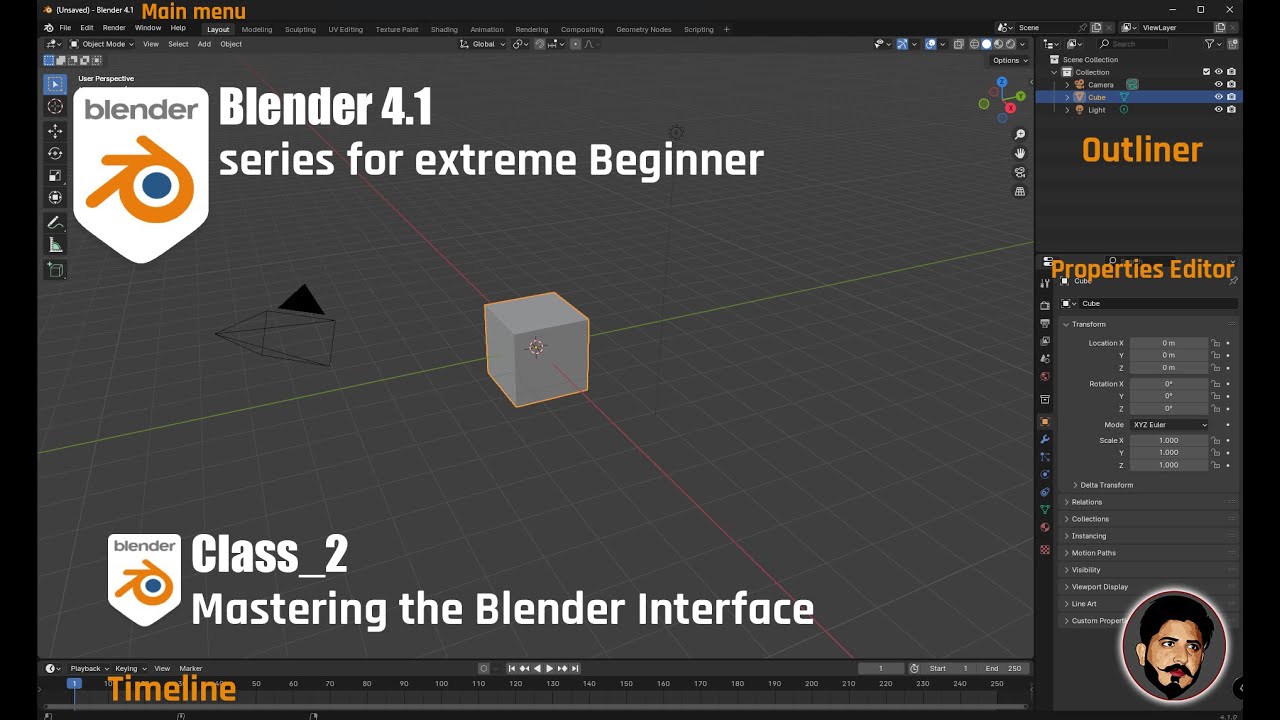Open the File menu

tap(65, 28)
